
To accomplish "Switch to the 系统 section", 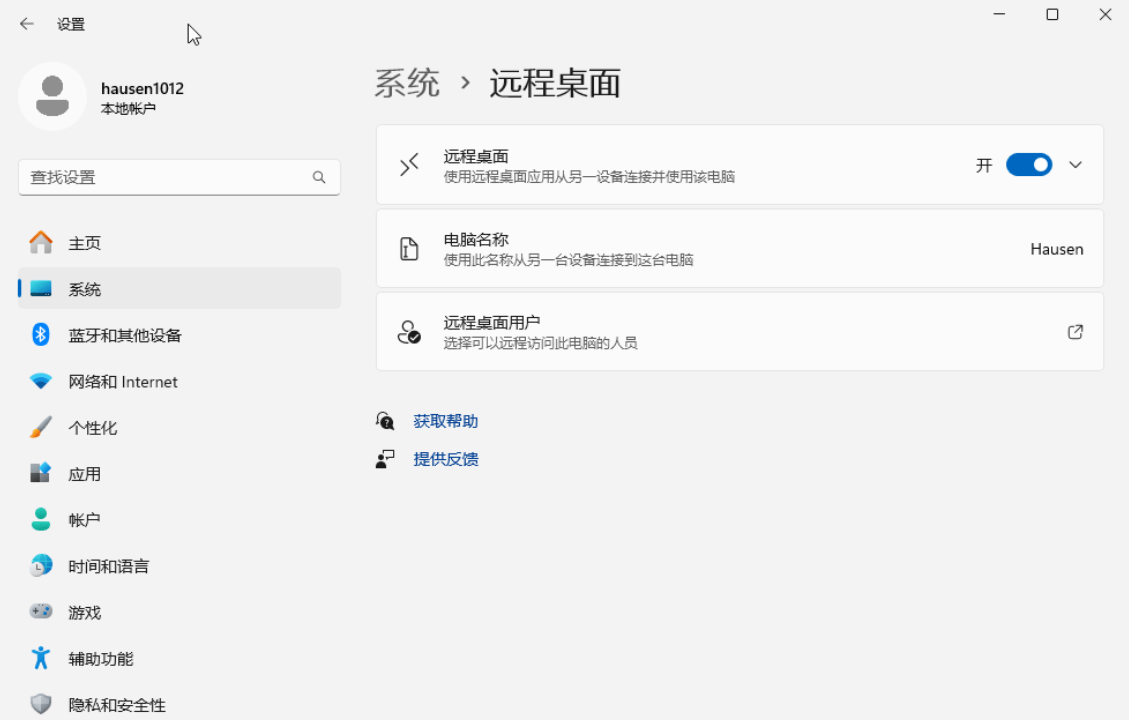I will [x=85, y=288].
